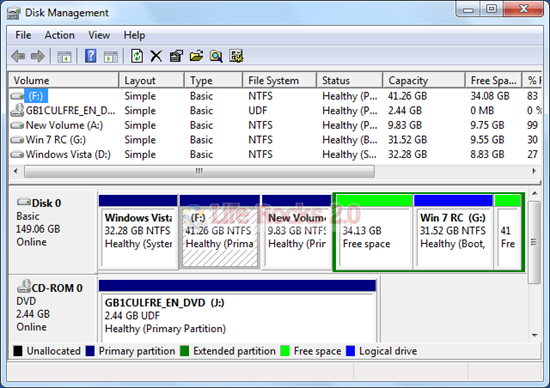Click the Disk Management title bar icon
Image resolution: width=550 pixels, height=388 pixels.
pyautogui.click(x=14, y=13)
